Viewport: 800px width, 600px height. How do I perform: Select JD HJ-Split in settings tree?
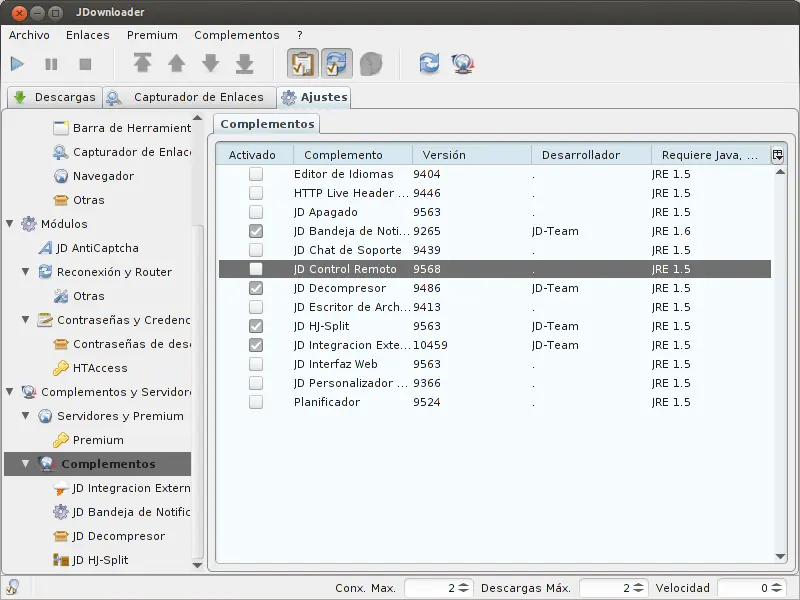[x=91, y=560]
